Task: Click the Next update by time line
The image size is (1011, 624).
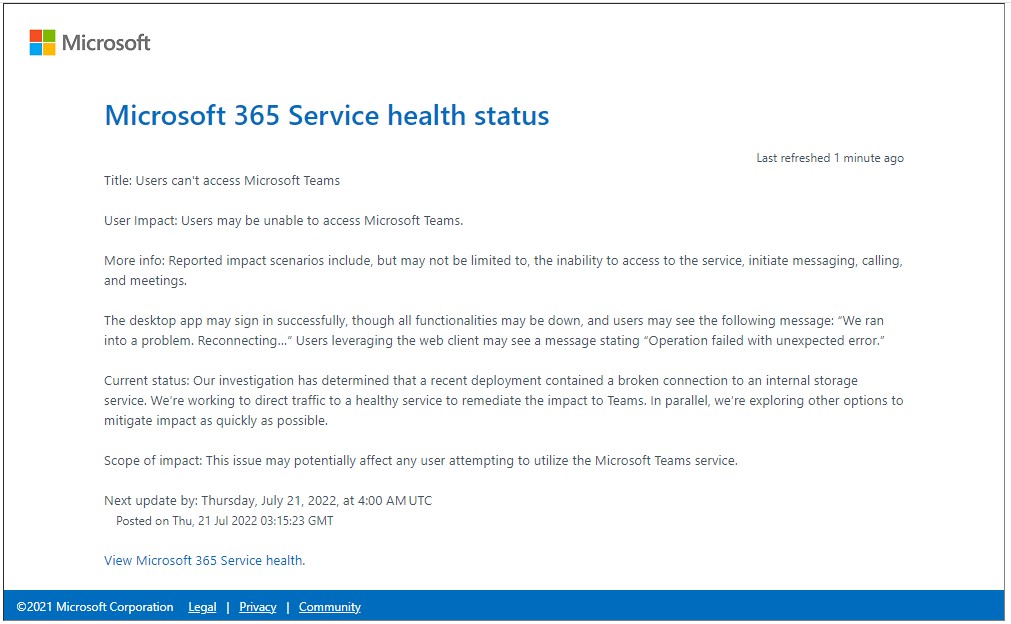Action: click(268, 501)
